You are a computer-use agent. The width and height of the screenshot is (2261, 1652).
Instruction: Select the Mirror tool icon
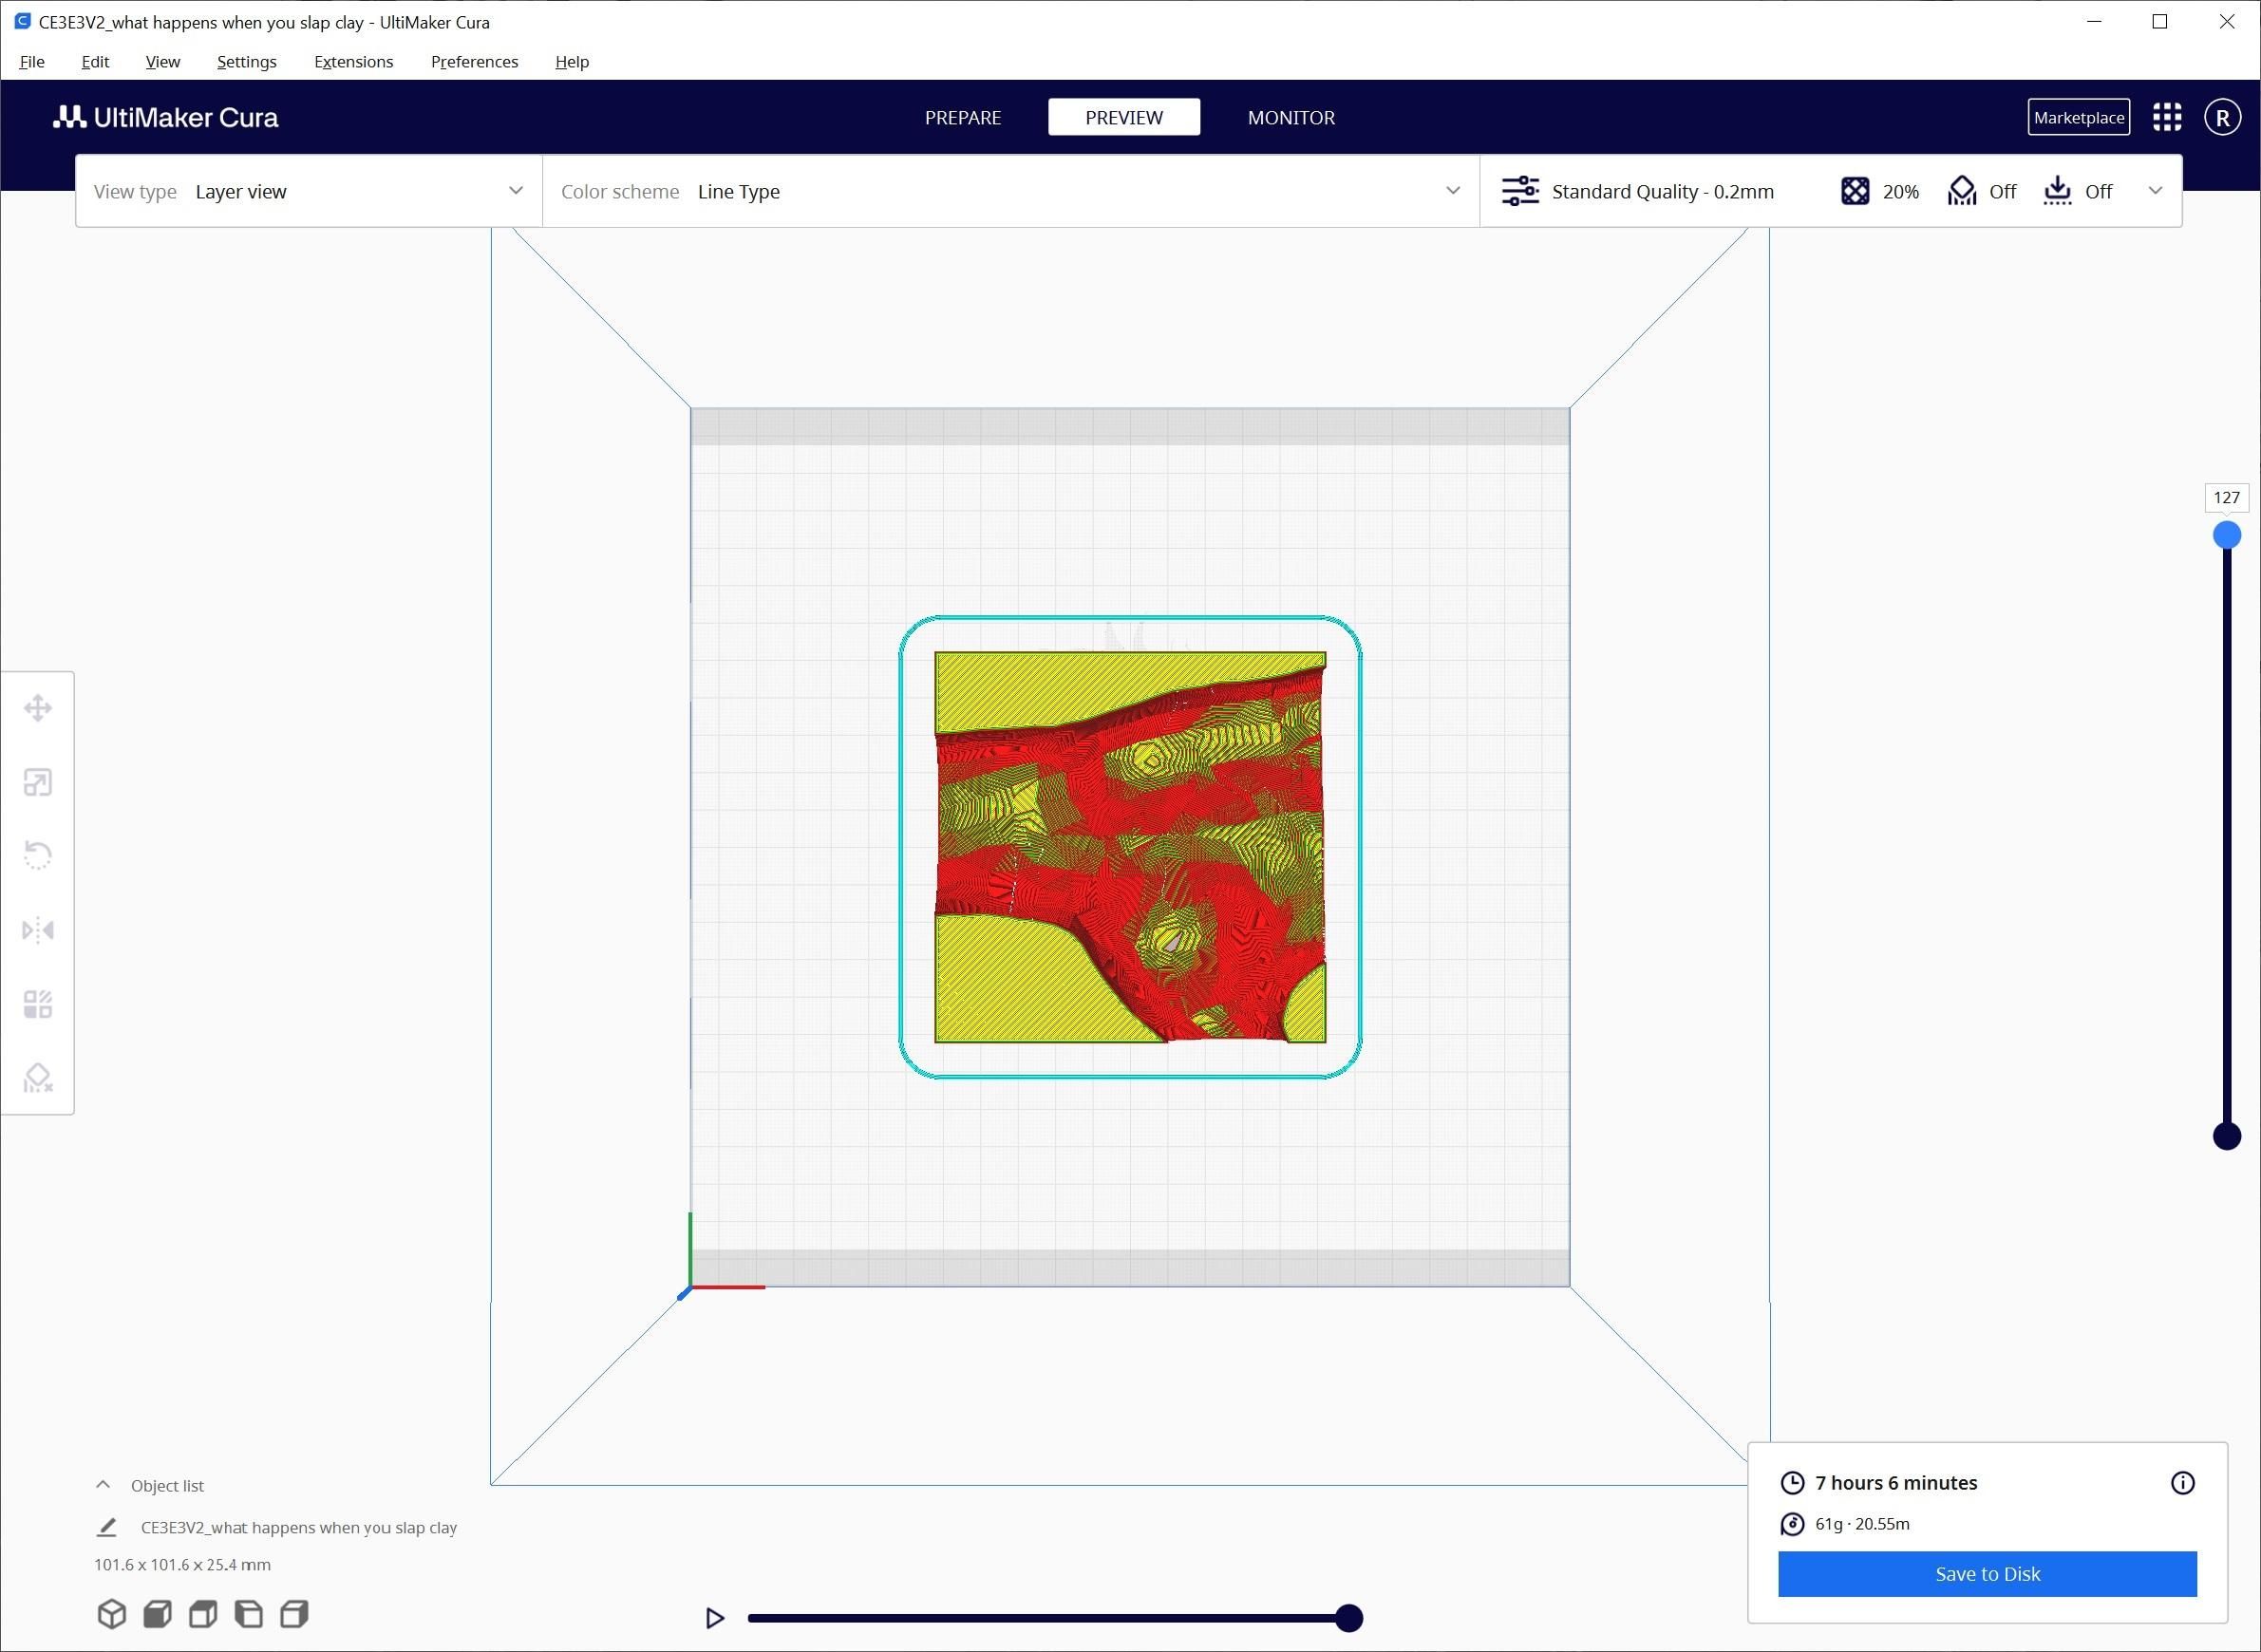coord(38,930)
